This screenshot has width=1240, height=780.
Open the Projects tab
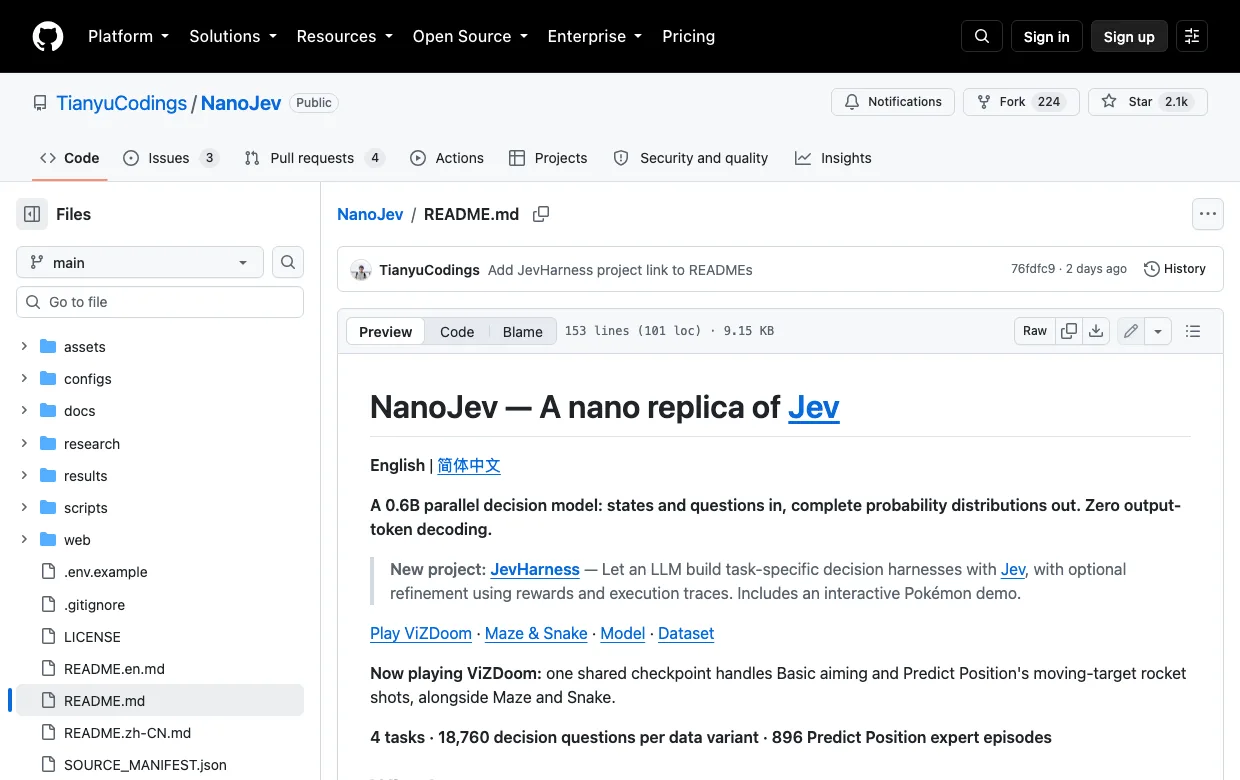(x=548, y=158)
